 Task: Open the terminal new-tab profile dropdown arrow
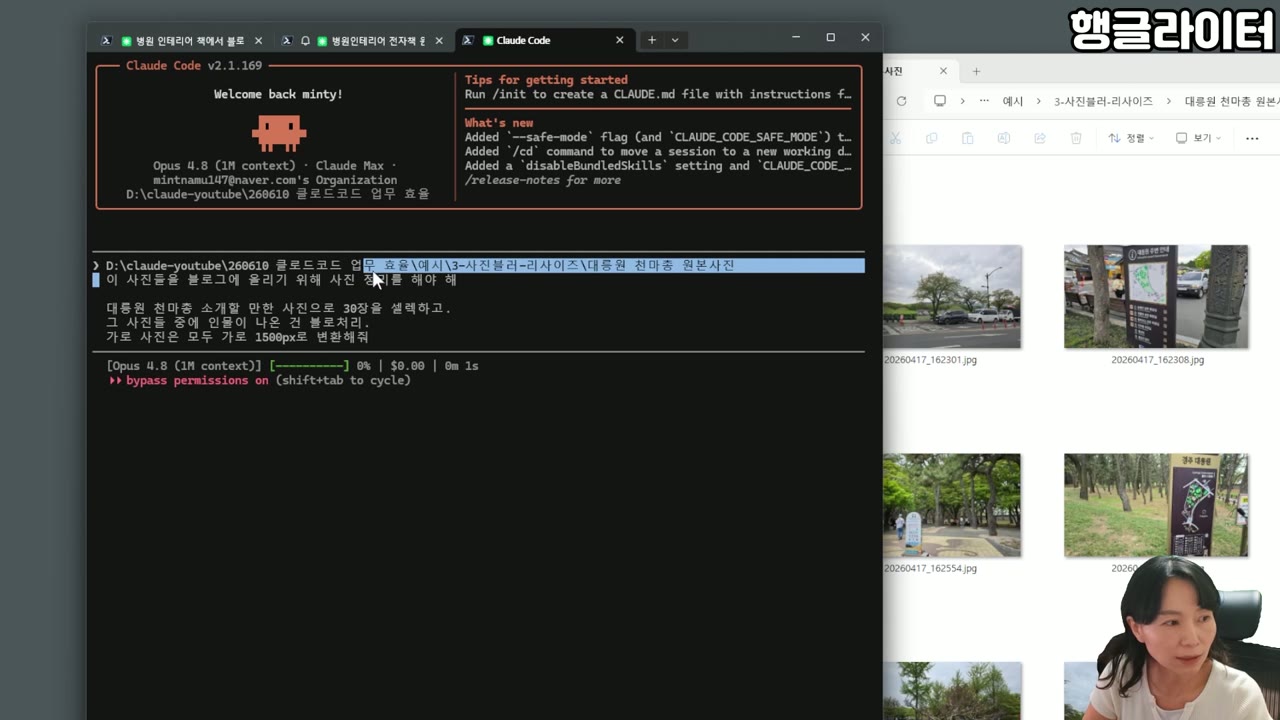pyautogui.click(x=675, y=40)
